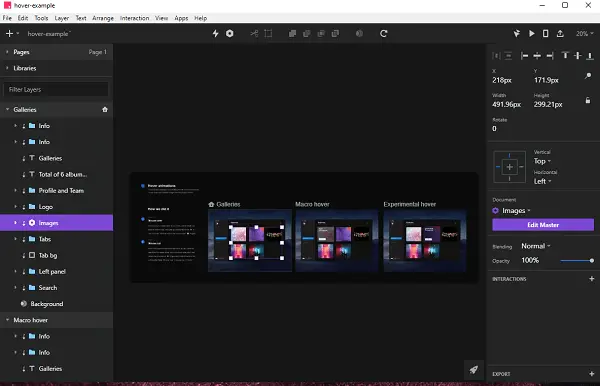This screenshot has height=386, width=600.
Task: Open the device mirror preview icon
Action: tap(546, 34)
